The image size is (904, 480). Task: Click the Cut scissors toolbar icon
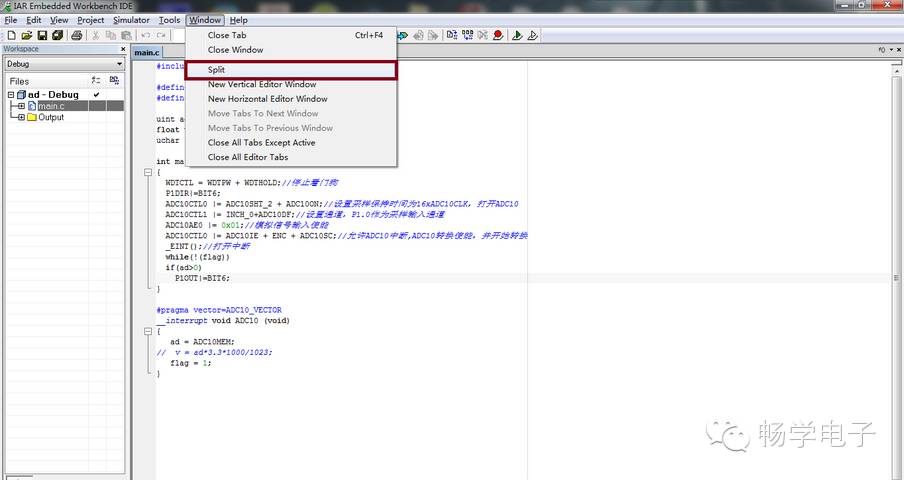(x=96, y=35)
